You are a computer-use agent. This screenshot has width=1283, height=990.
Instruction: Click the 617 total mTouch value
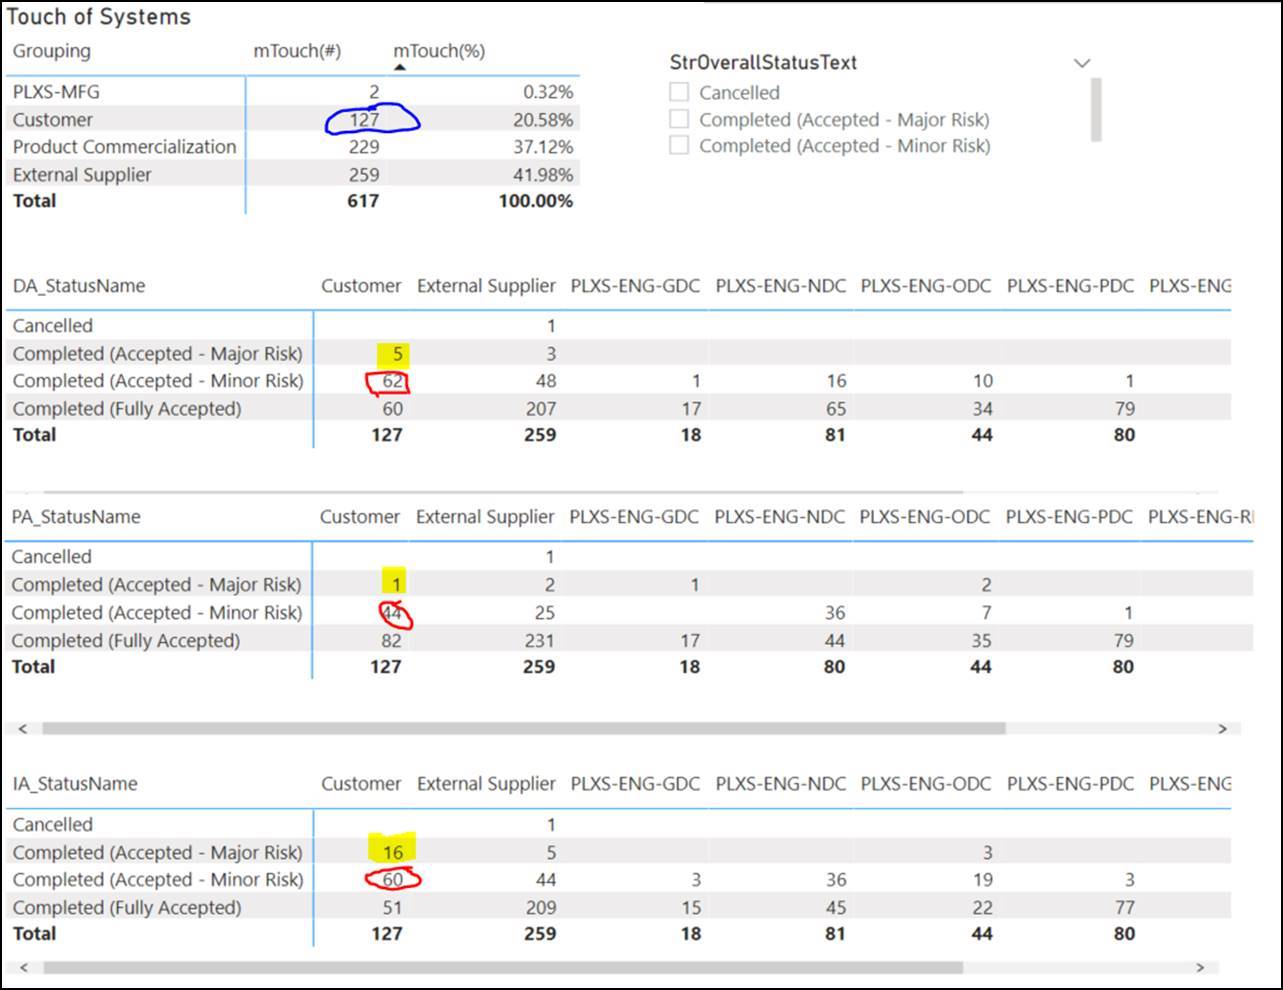coord(362,201)
